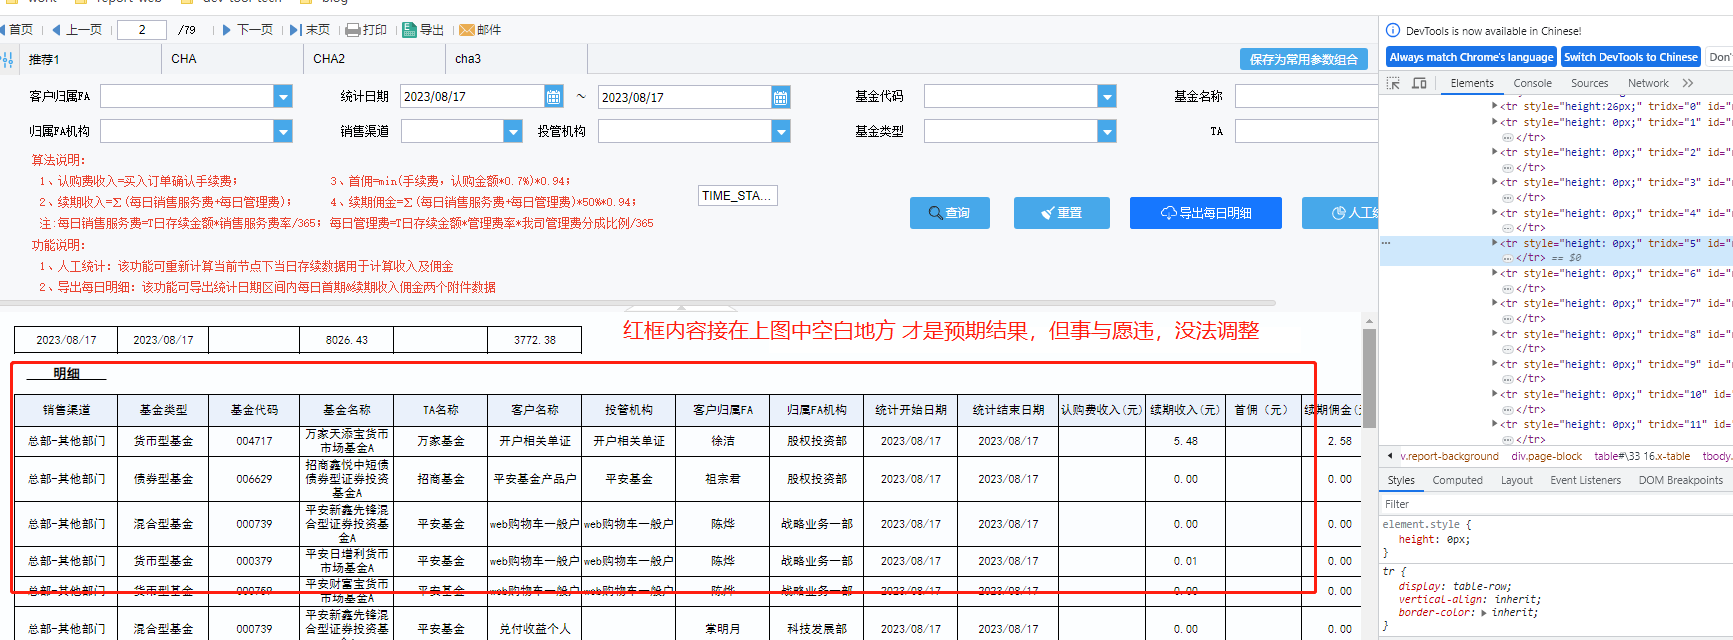Open the 归属FA机构 dropdown
The width and height of the screenshot is (1733, 640).
(x=283, y=131)
